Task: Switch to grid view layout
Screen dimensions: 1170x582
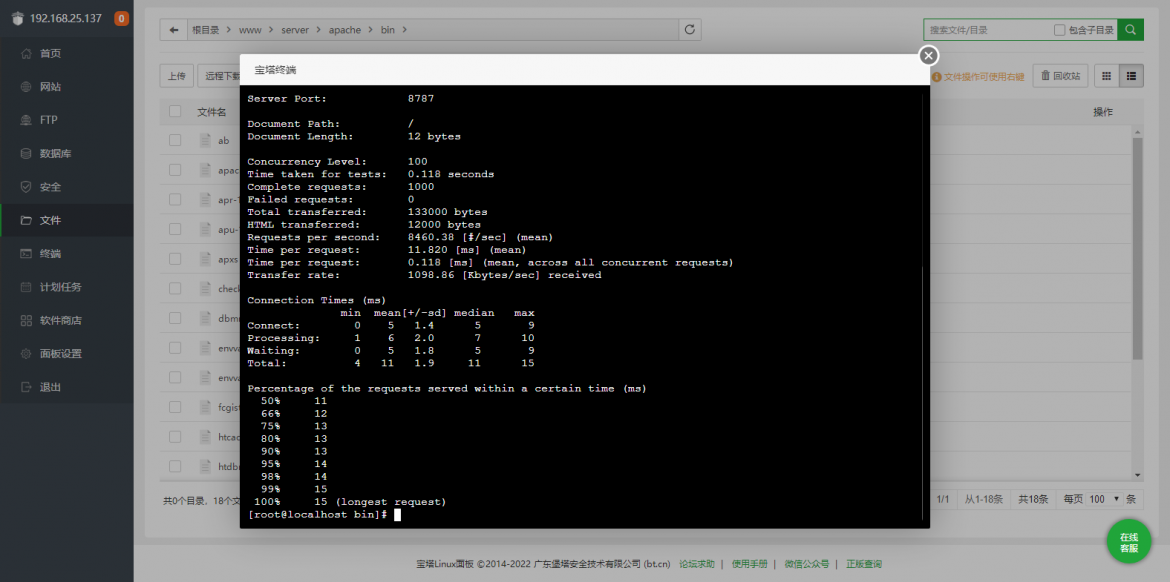Action: (1107, 75)
